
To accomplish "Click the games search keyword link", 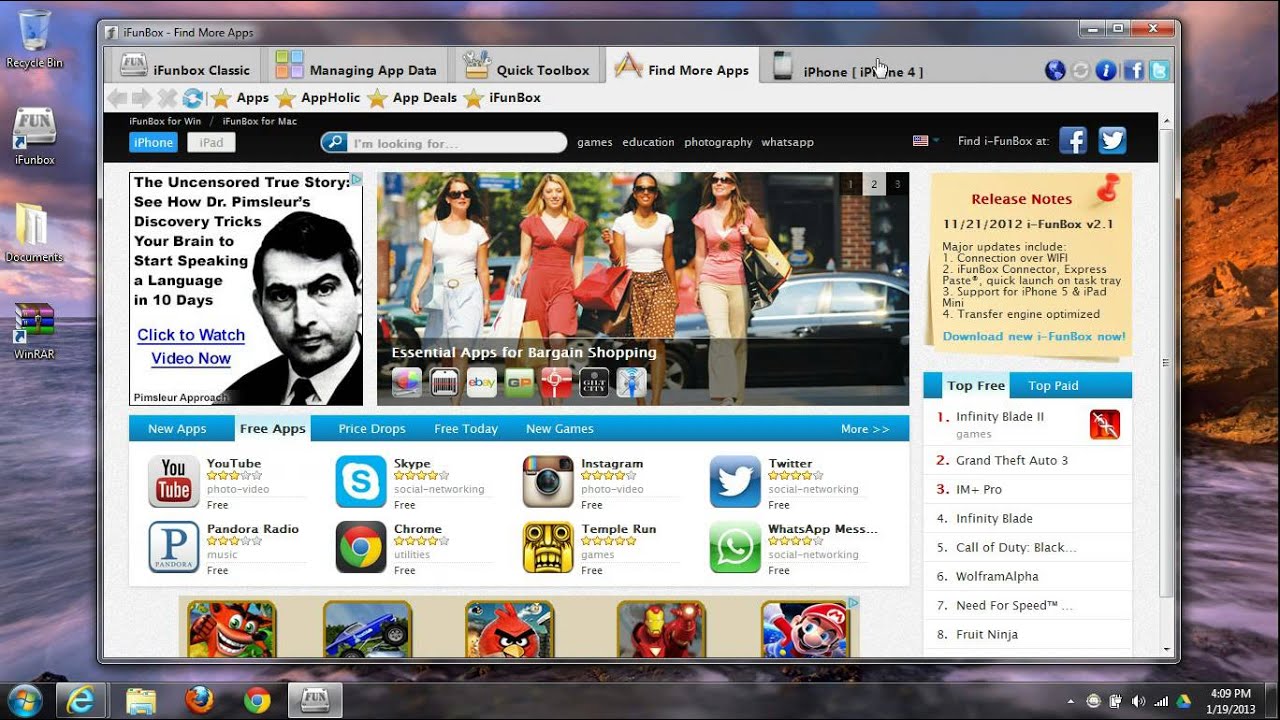I will [595, 142].
